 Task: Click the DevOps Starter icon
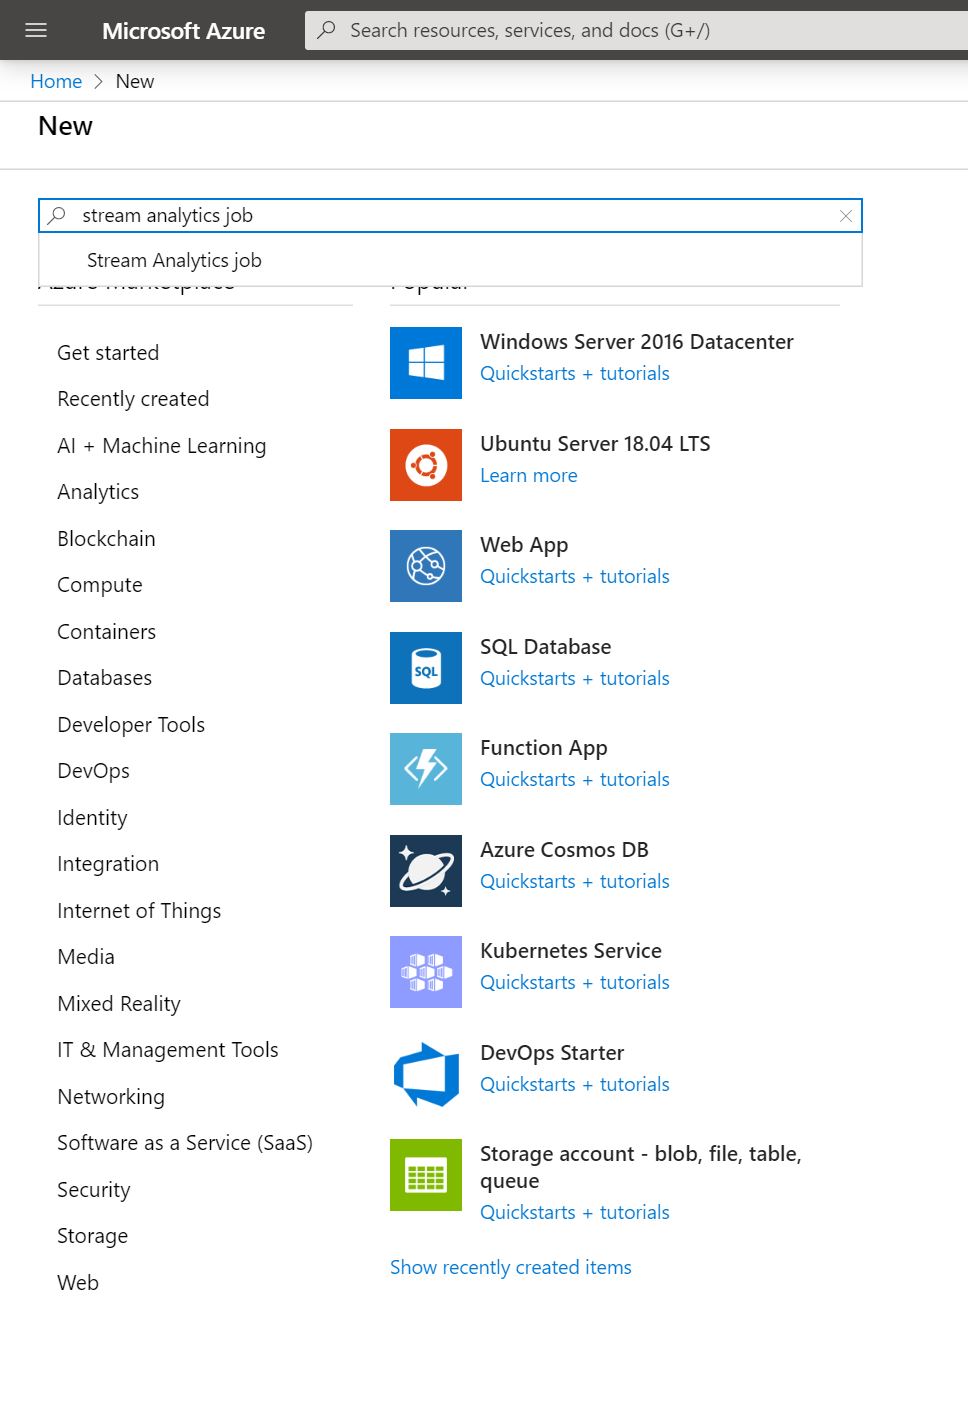425,1074
